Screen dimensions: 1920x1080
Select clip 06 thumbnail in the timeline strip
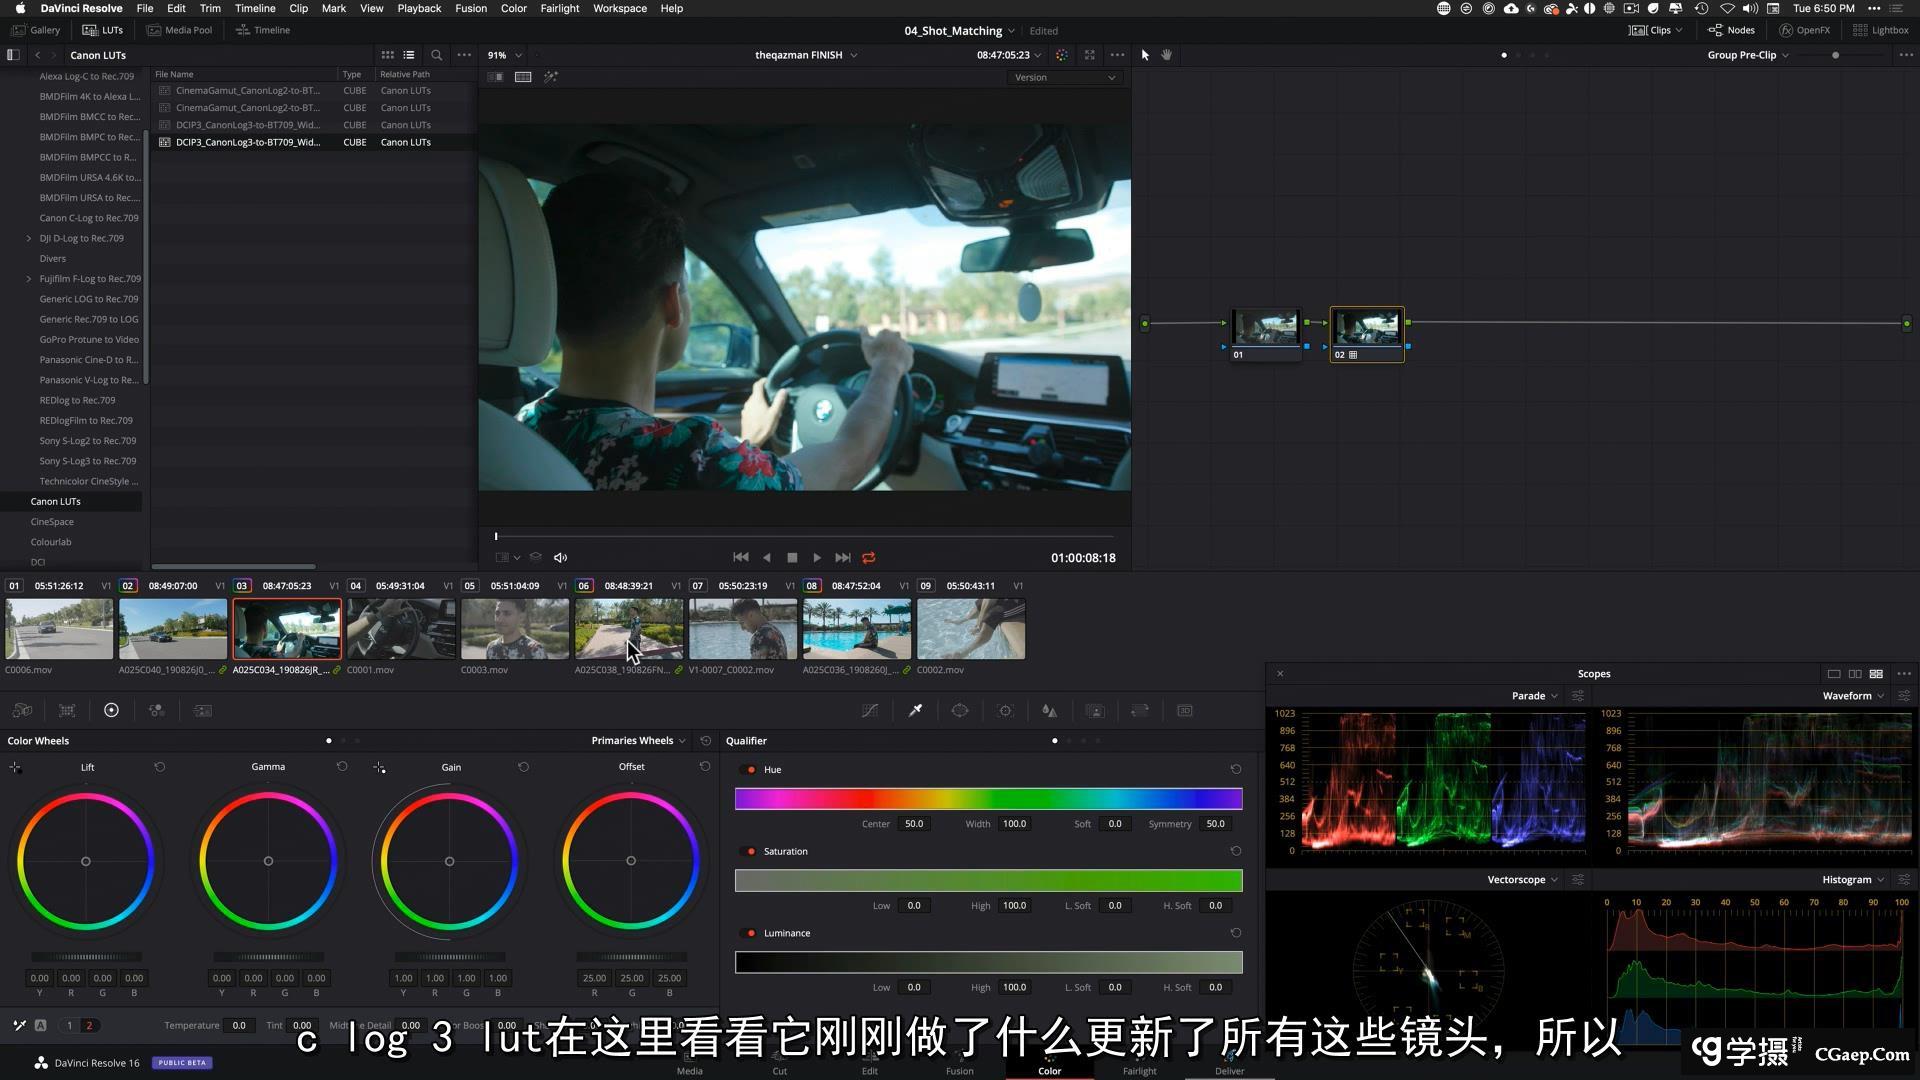pos(628,629)
